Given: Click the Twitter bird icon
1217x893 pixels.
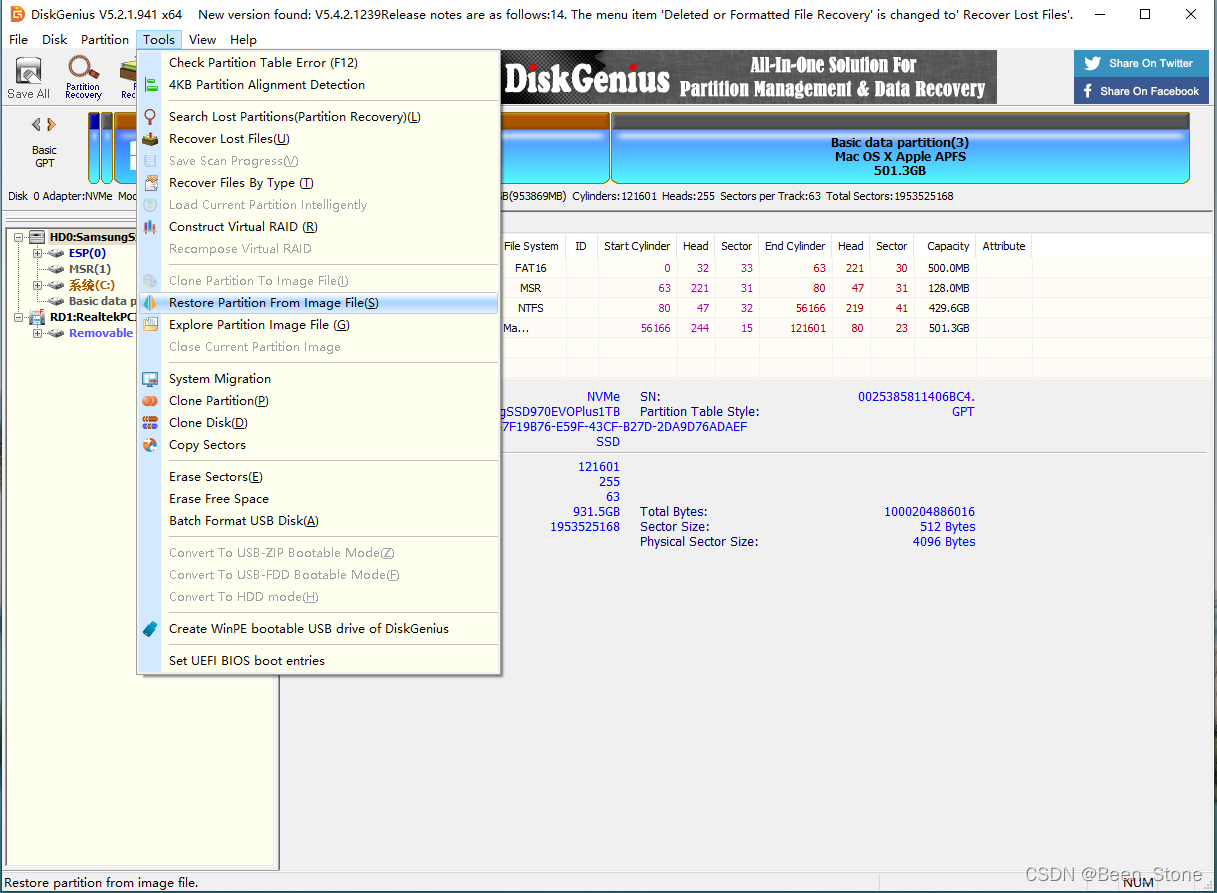Looking at the screenshot, I should click(1092, 63).
